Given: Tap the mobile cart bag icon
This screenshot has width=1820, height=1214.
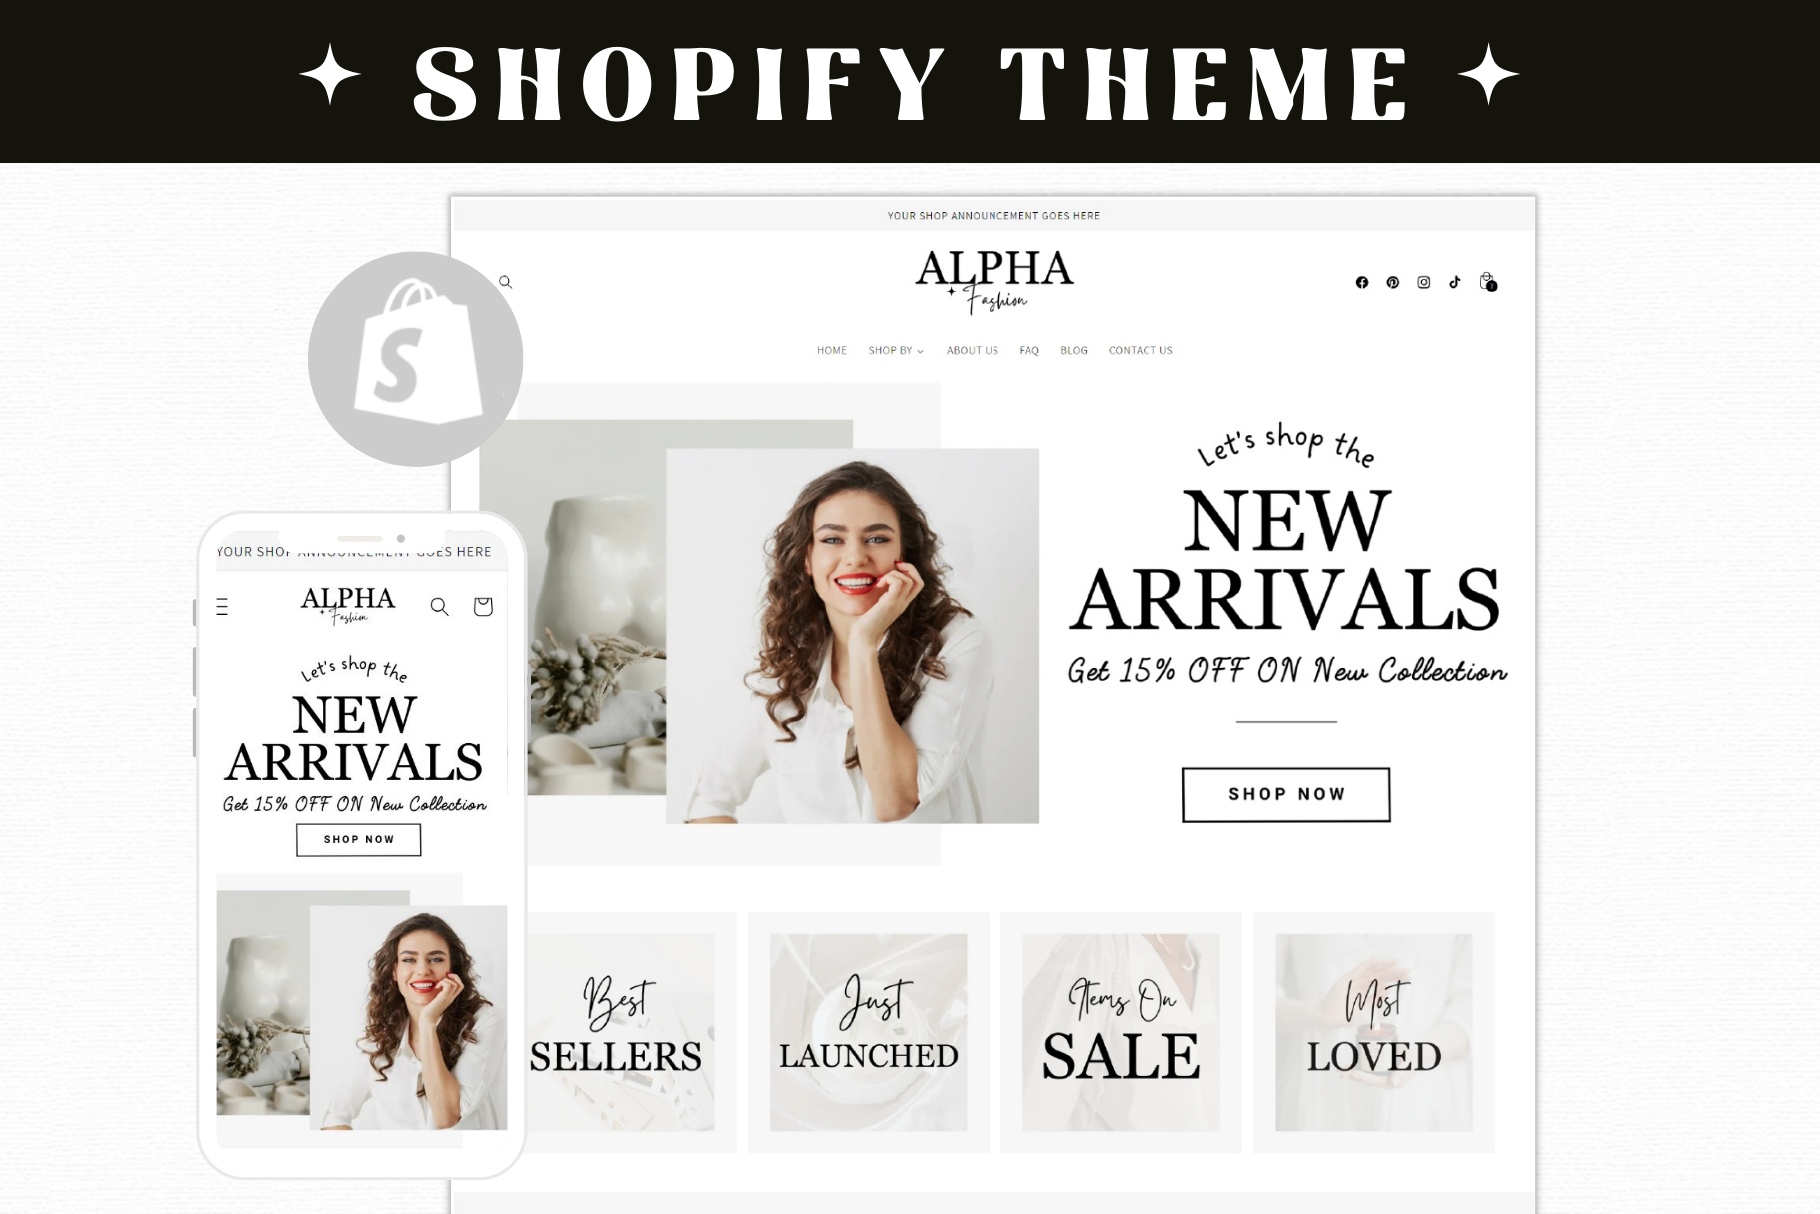Looking at the screenshot, I should pyautogui.click(x=483, y=606).
